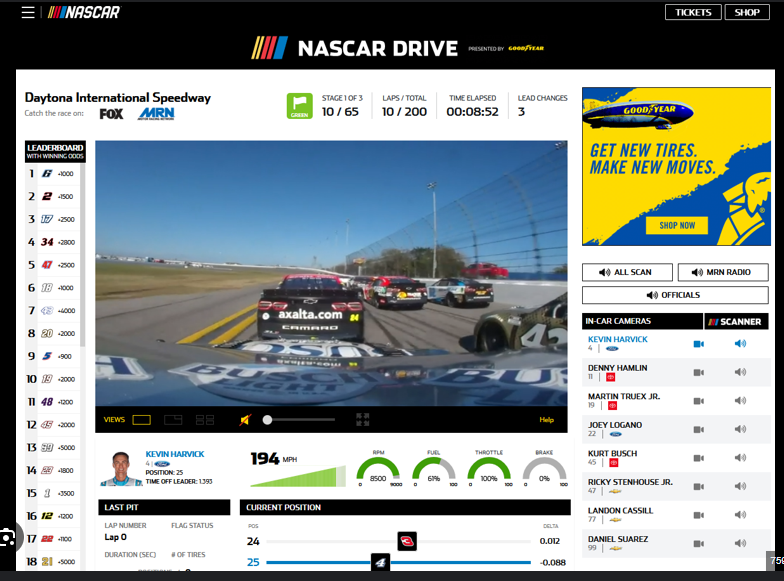Click the Daytona International Speedway title
Viewport: 784px width, 581px height.
click(x=118, y=98)
